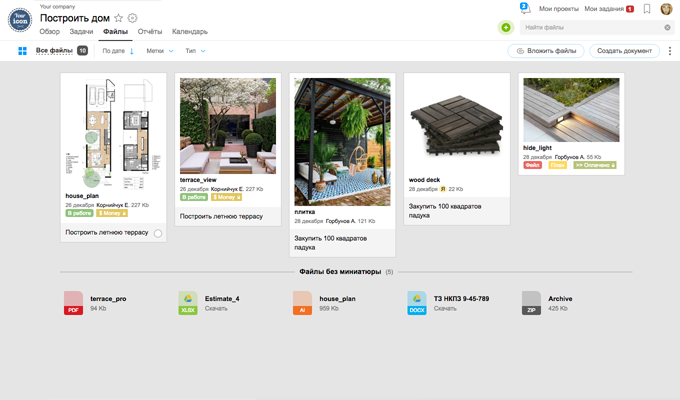Click the wood deck file title
The height and width of the screenshot is (400, 680).
[424, 180]
